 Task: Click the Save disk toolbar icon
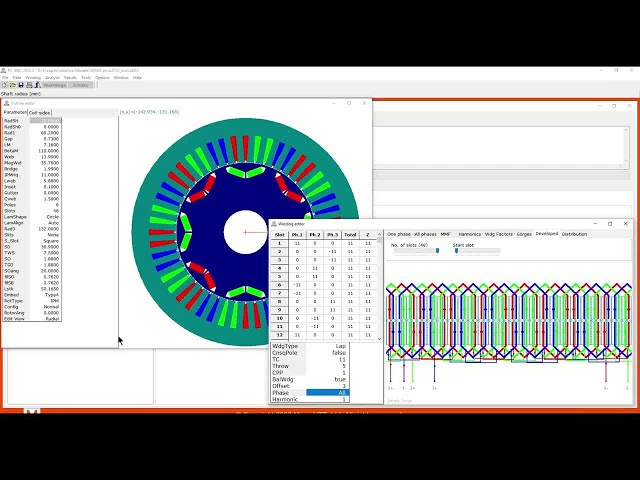[x=21, y=85]
